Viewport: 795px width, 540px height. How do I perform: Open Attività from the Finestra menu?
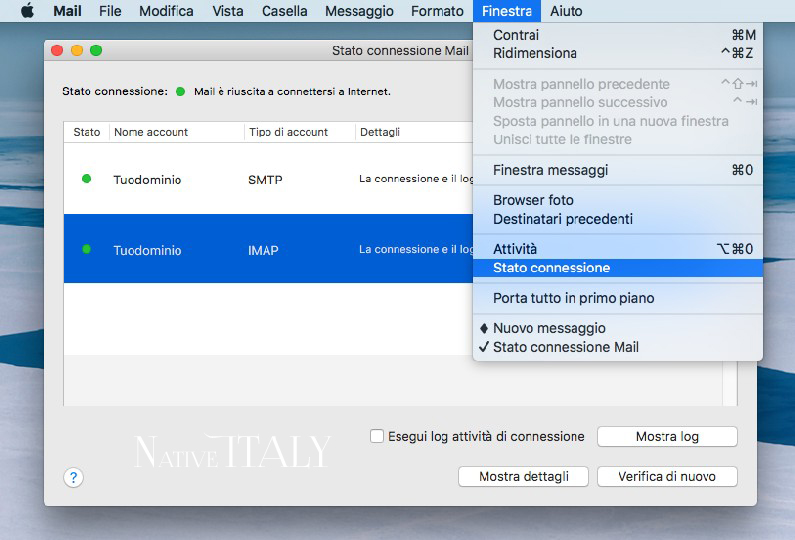coord(618,249)
